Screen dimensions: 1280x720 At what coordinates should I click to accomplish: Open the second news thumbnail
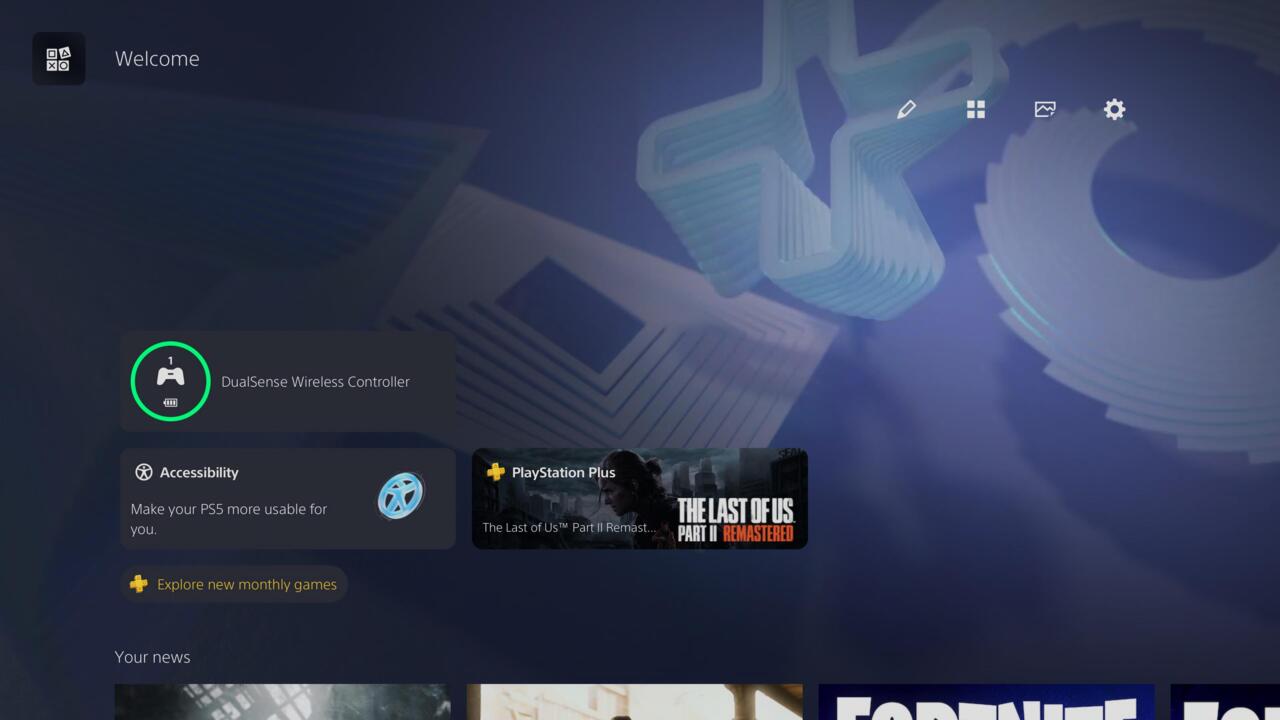pos(634,702)
